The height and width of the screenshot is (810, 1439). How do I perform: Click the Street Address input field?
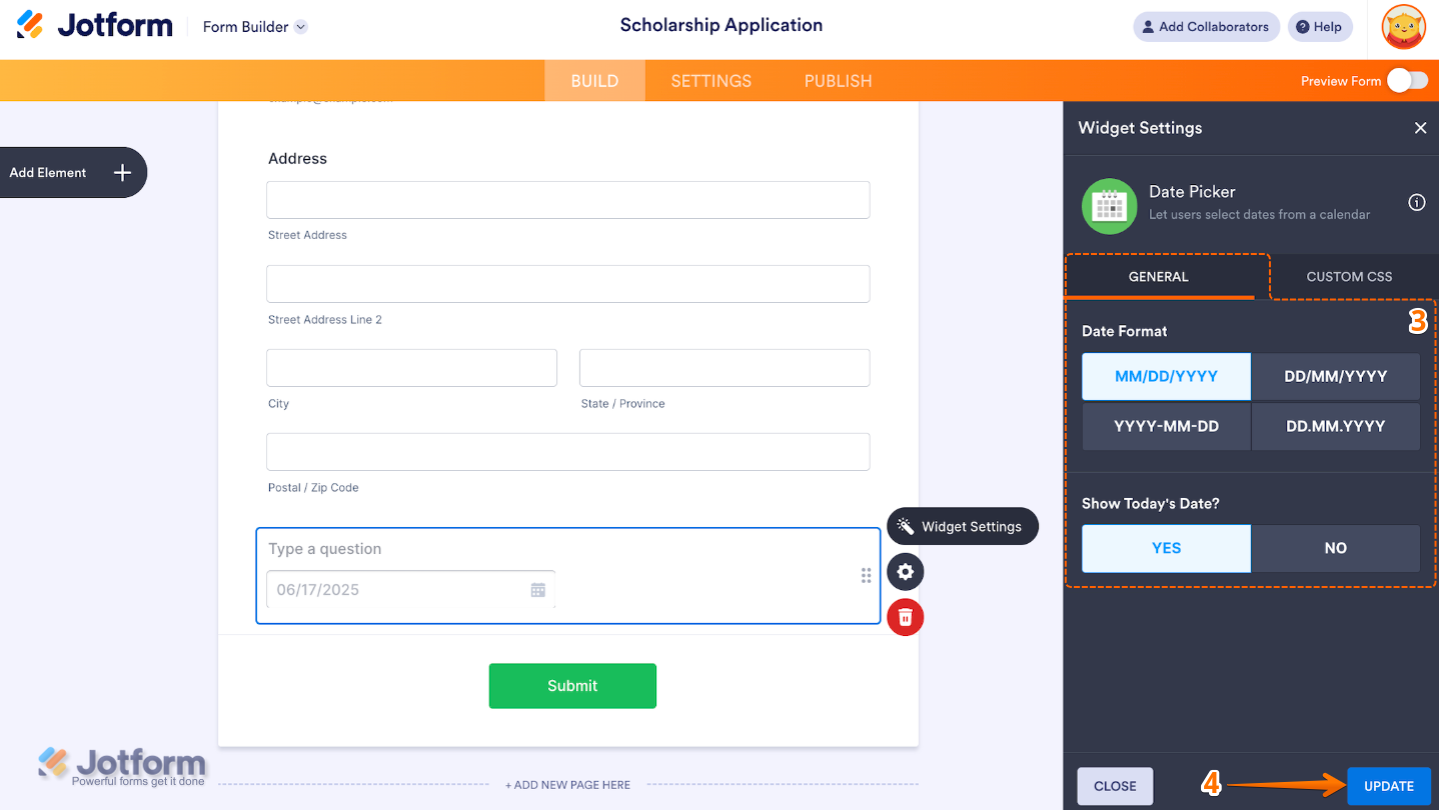point(567,200)
